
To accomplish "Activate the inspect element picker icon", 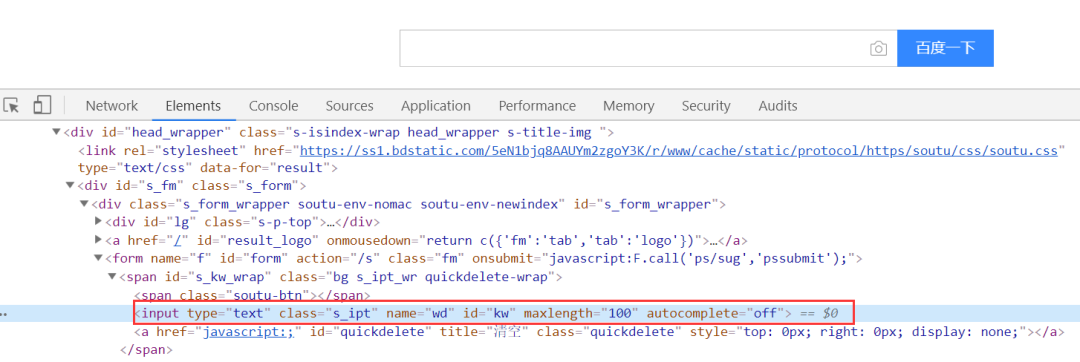I will (12, 105).
